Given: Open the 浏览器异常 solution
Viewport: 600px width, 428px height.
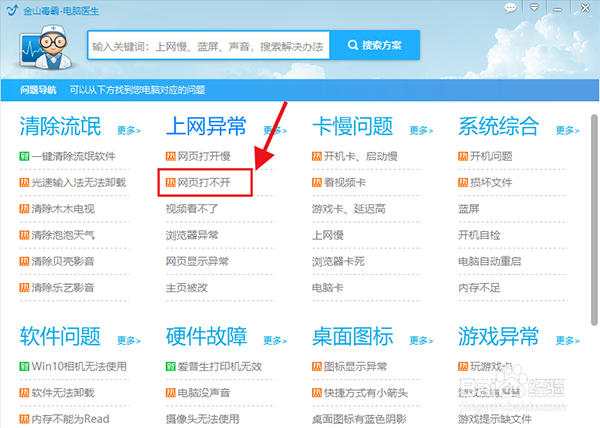Looking at the screenshot, I should (192, 235).
